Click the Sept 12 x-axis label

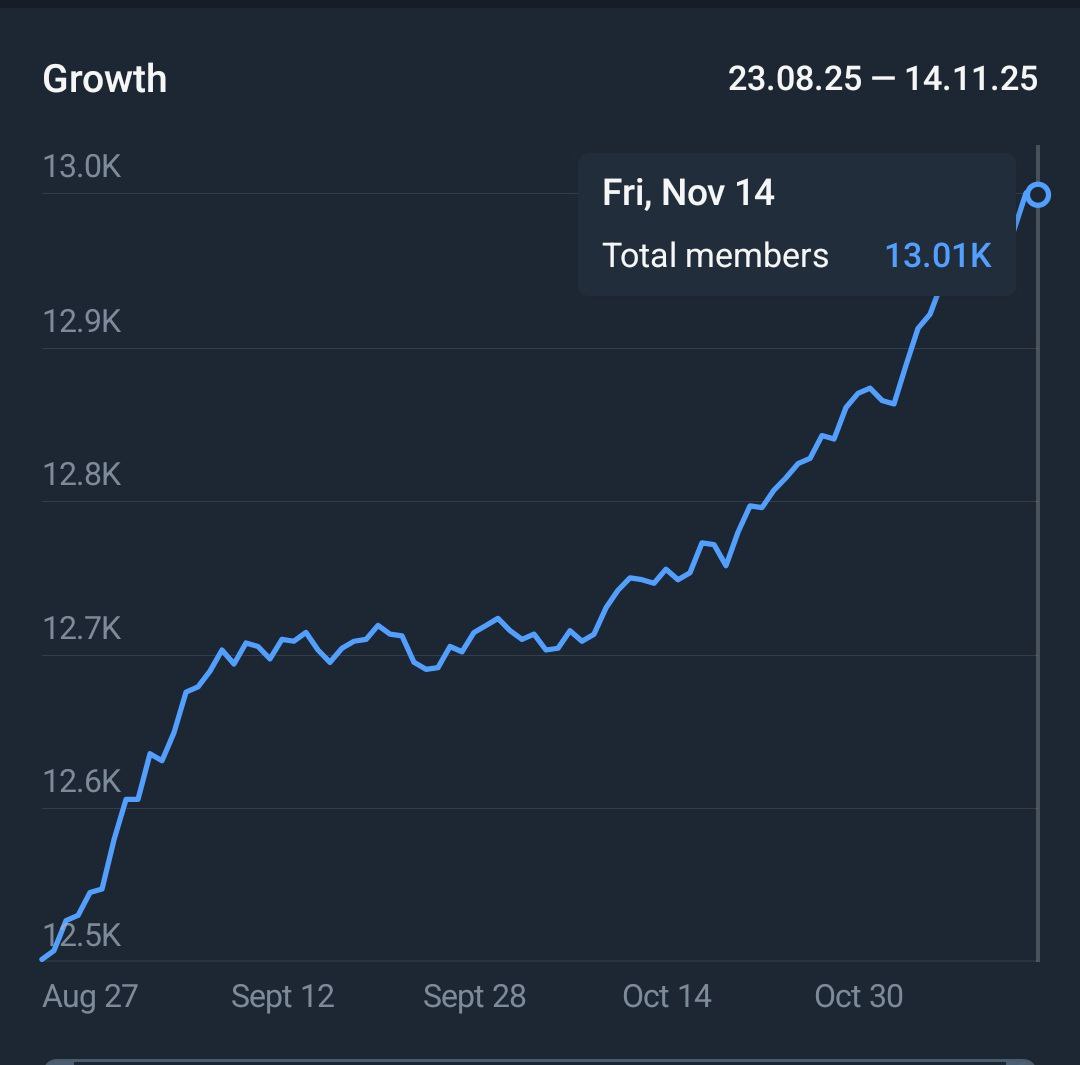click(x=282, y=996)
